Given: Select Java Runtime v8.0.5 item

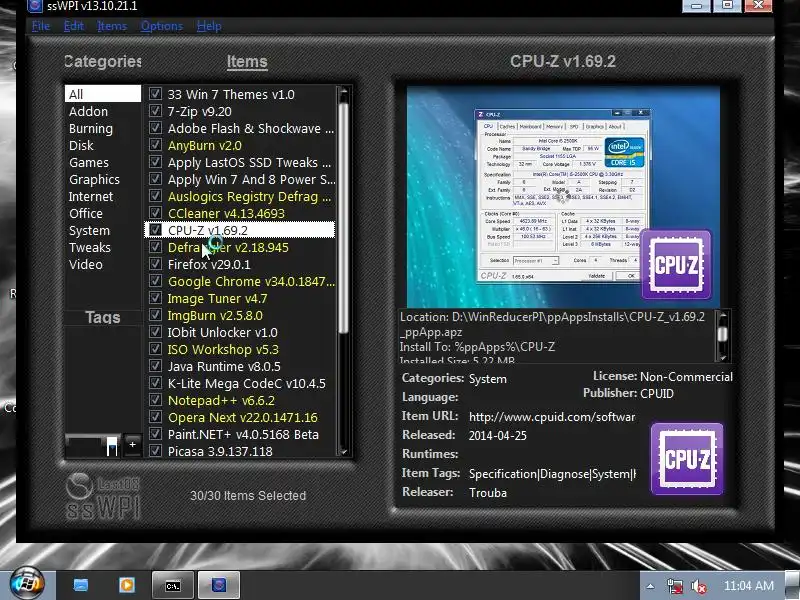Looking at the screenshot, I should coord(224,366).
